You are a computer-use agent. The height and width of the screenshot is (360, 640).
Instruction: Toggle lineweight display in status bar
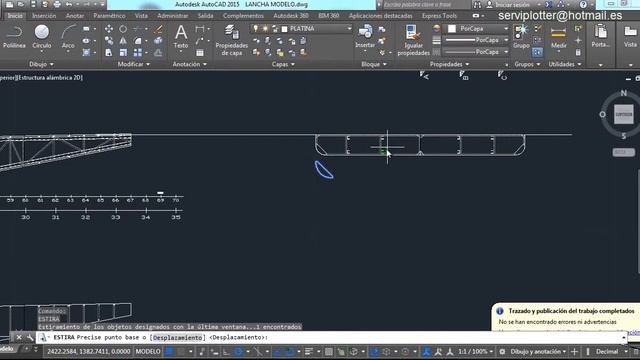click(x=309, y=351)
